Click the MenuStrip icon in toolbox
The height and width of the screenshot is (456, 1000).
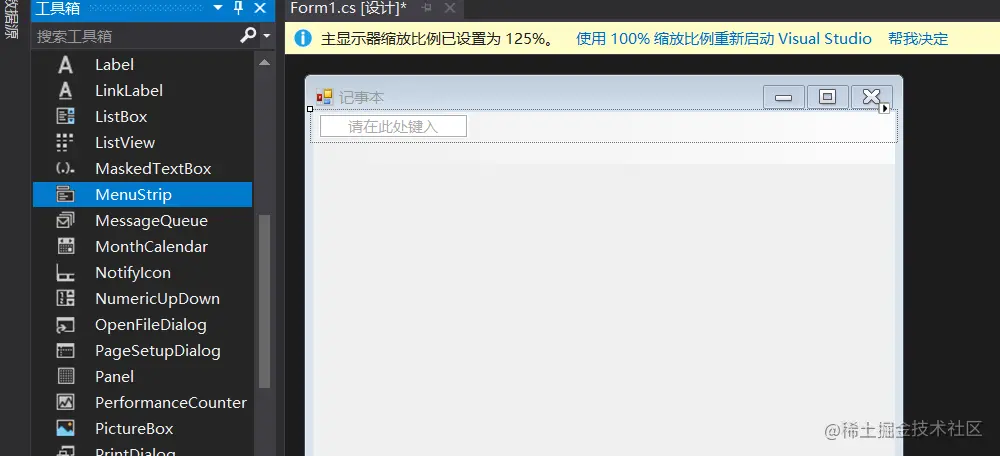coord(65,195)
